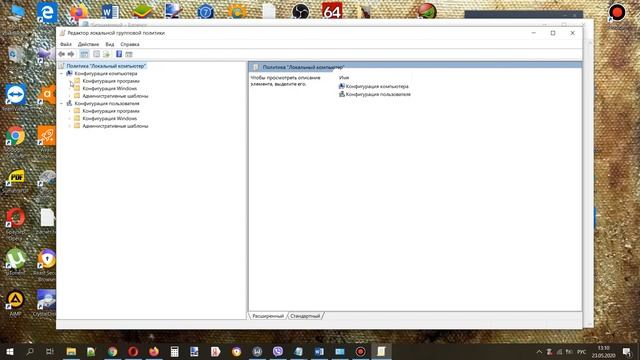Expand Конфигурация Windows under Конфигурация компьютера
The image size is (640, 360).
pos(70,88)
